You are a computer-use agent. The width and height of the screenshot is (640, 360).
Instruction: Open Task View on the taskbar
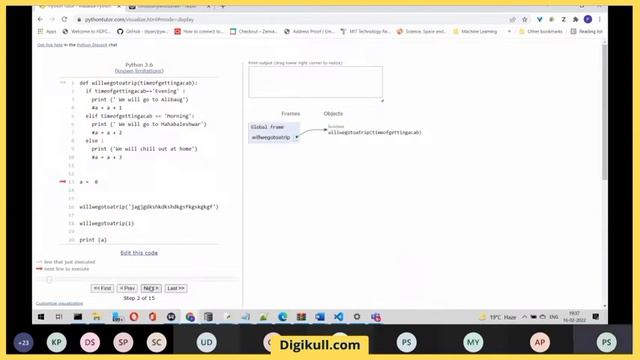(x=59, y=317)
